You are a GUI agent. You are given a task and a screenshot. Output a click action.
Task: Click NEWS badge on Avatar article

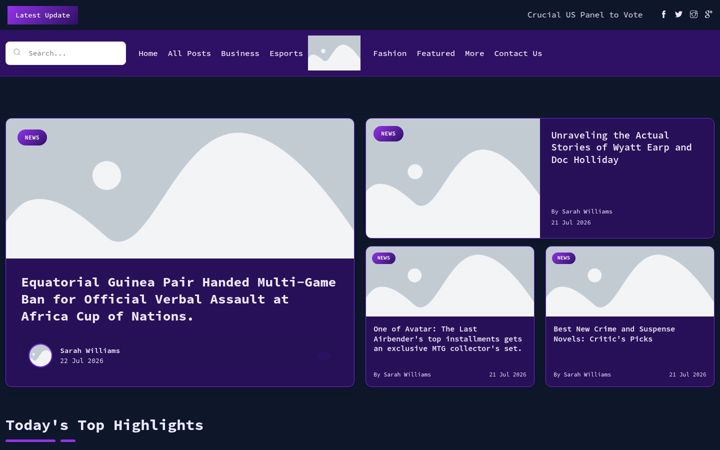pos(383,258)
